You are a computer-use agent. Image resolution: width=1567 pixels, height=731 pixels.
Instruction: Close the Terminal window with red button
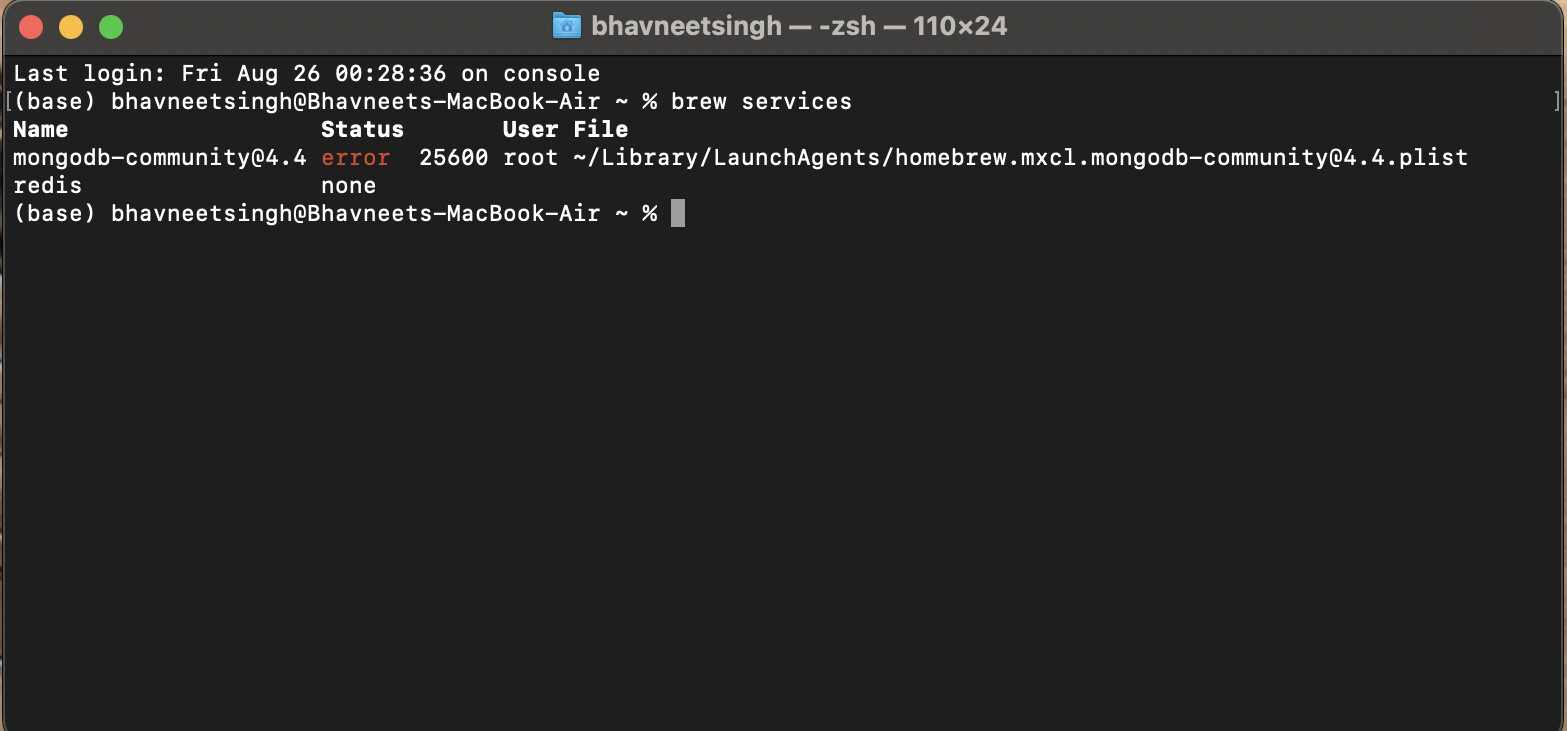tap(31, 27)
